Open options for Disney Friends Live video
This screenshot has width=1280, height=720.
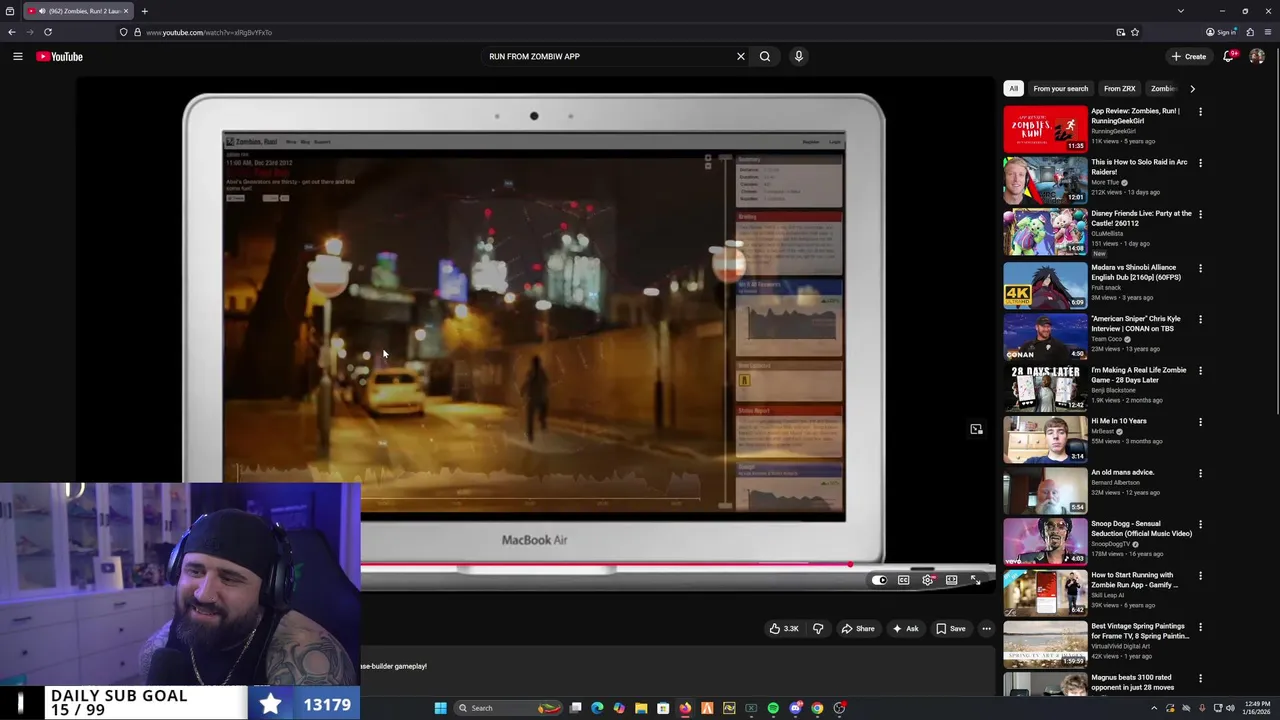[1201, 214]
